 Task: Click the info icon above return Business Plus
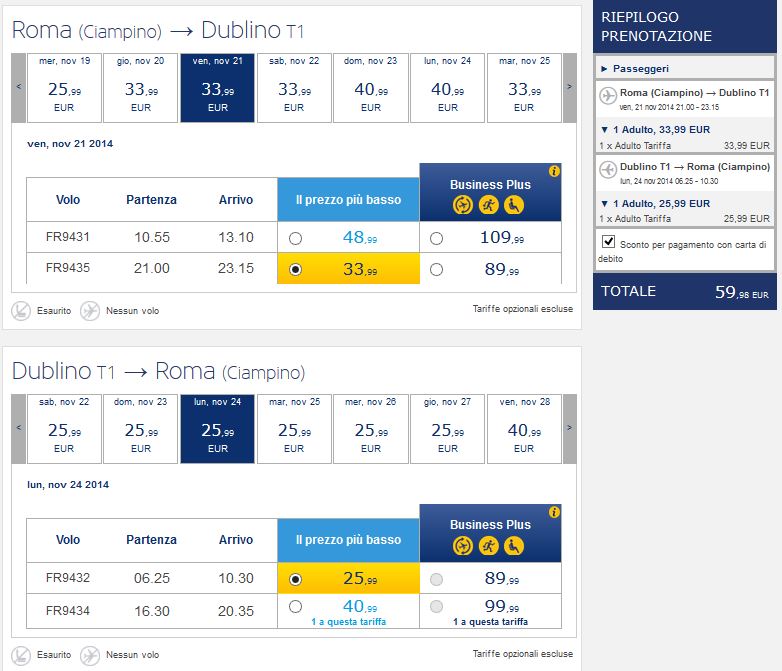coord(555,512)
